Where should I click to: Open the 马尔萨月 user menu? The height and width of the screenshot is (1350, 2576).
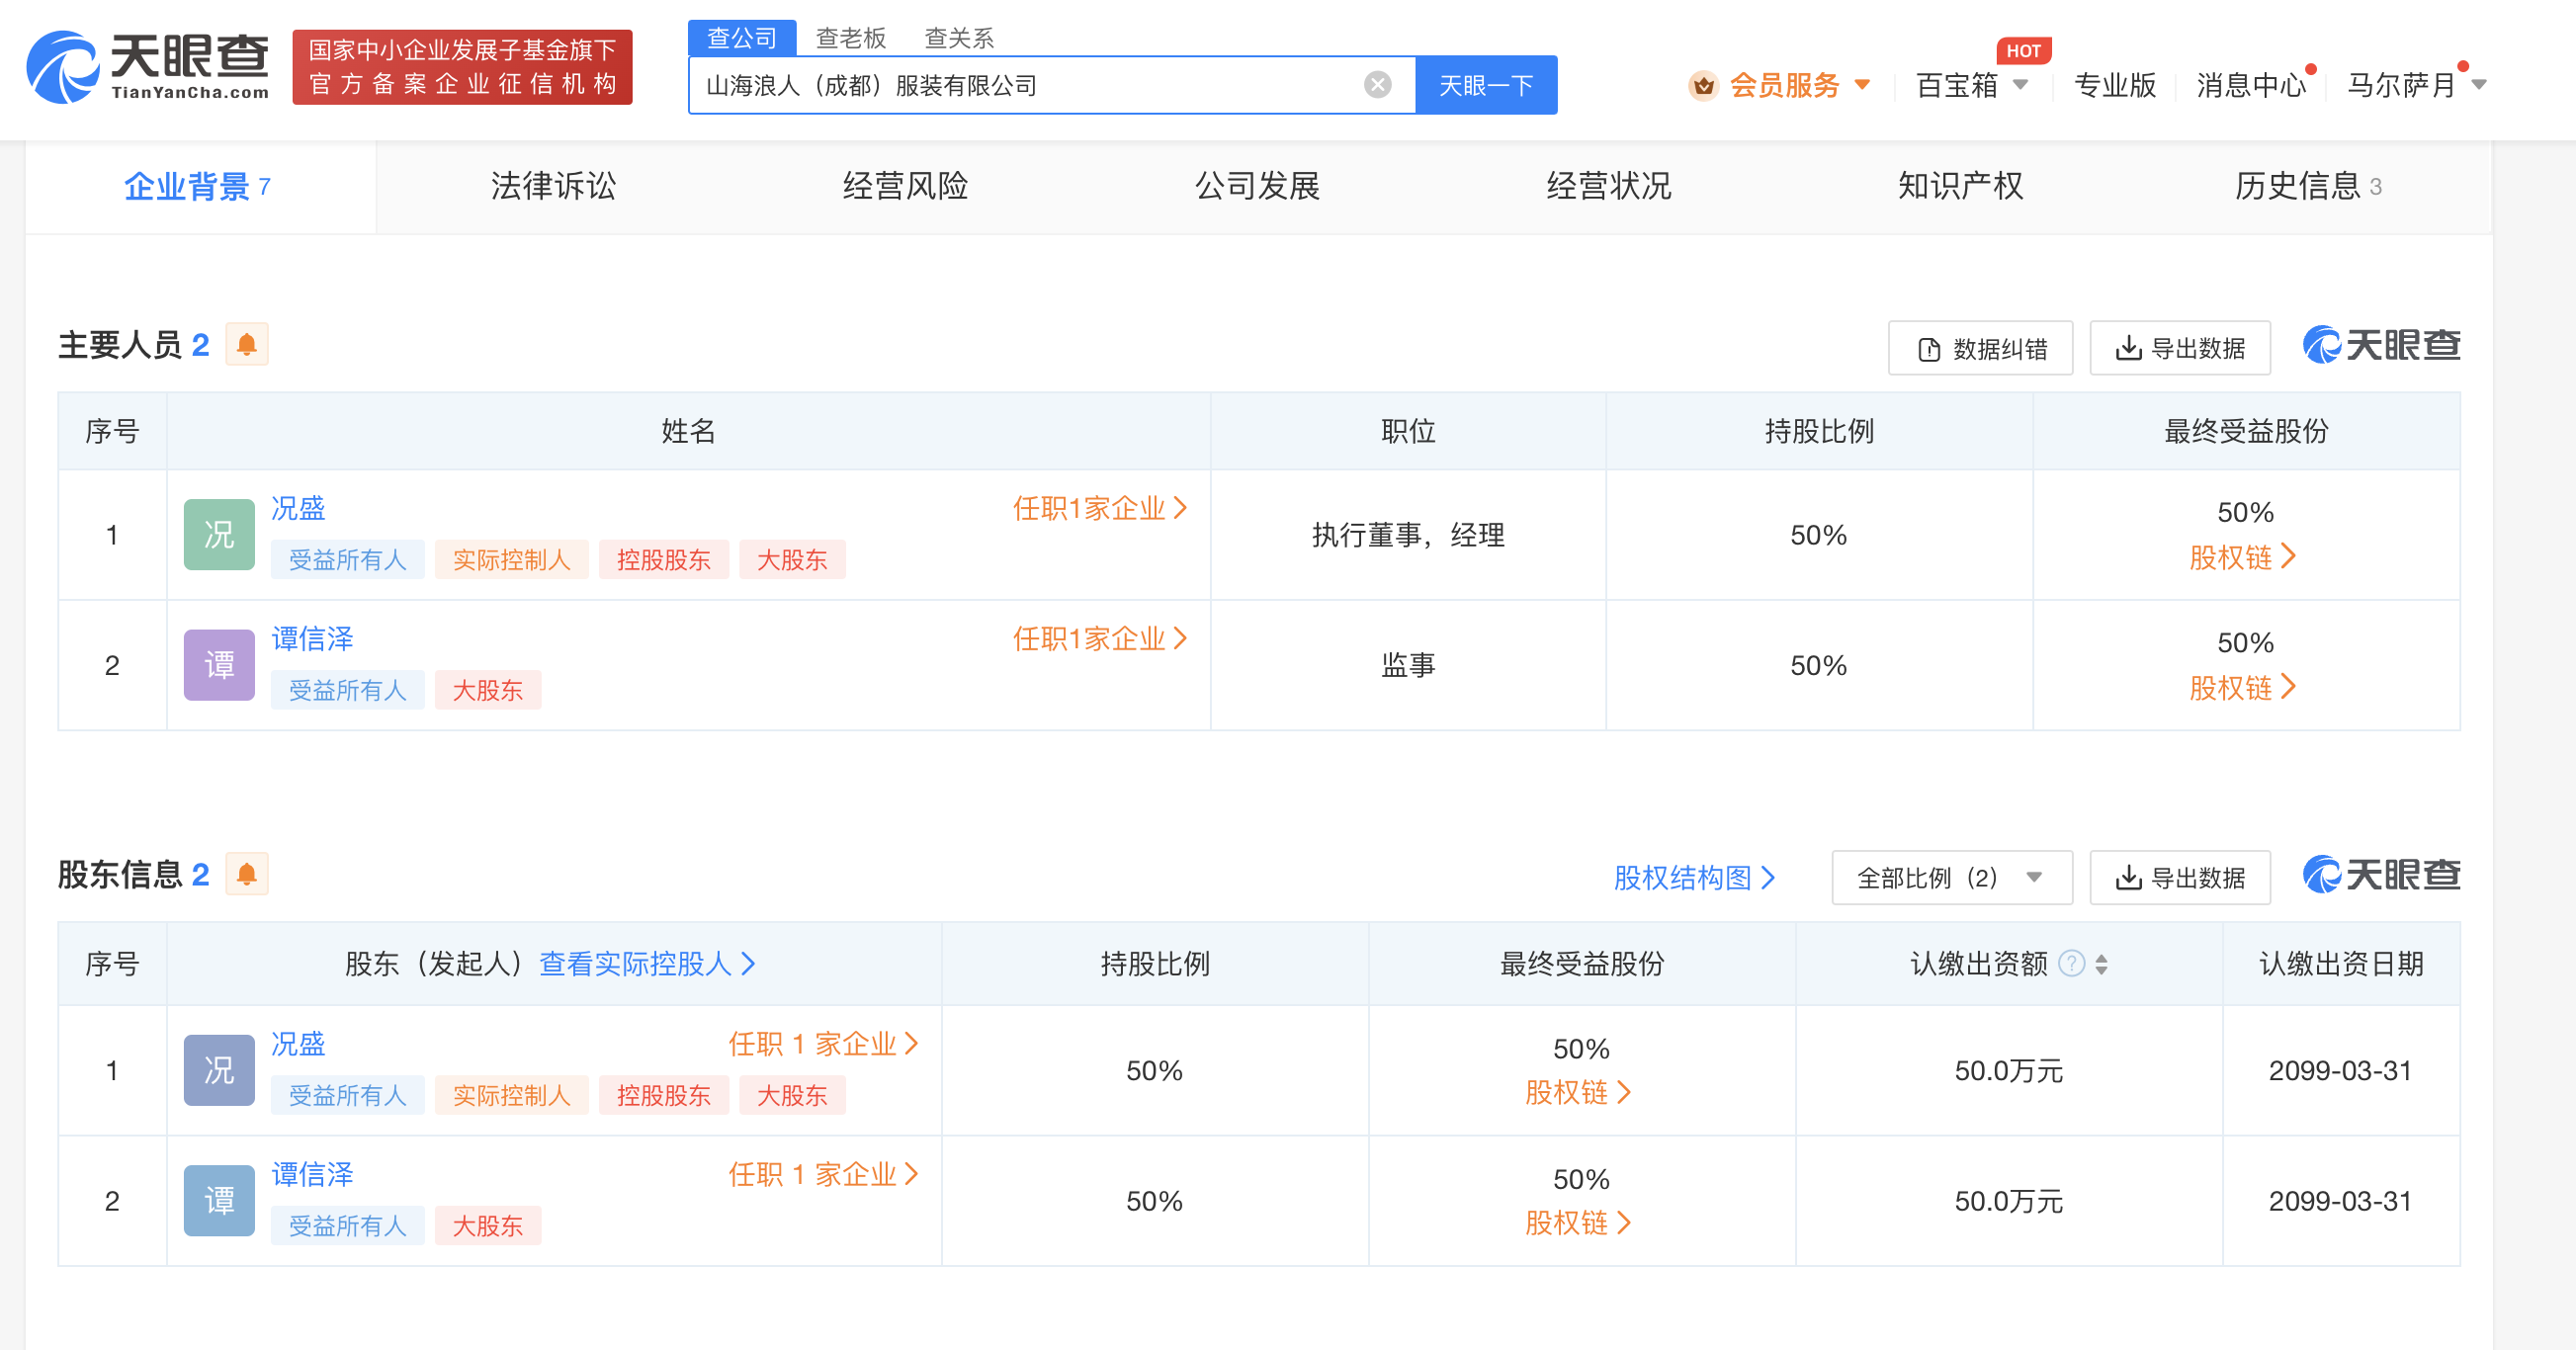click(x=2415, y=86)
